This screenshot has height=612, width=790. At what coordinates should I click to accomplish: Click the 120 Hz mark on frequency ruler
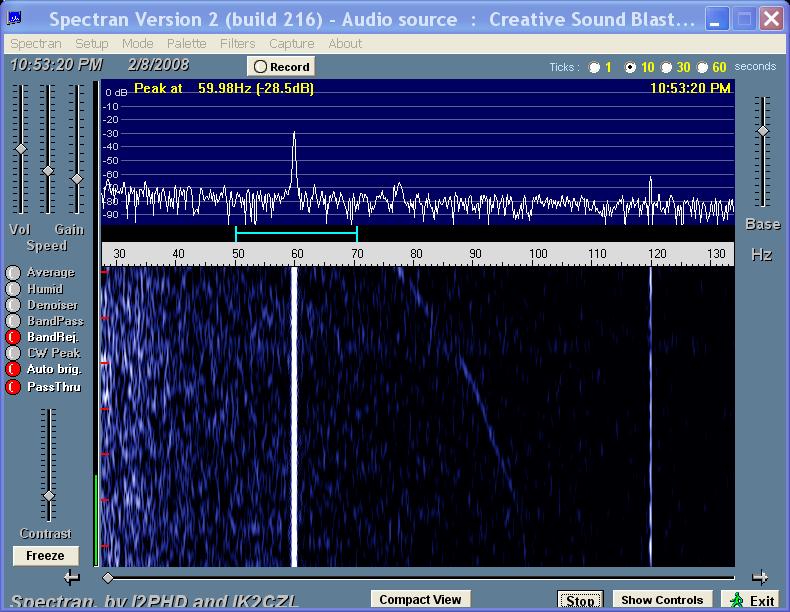pyautogui.click(x=657, y=254)
